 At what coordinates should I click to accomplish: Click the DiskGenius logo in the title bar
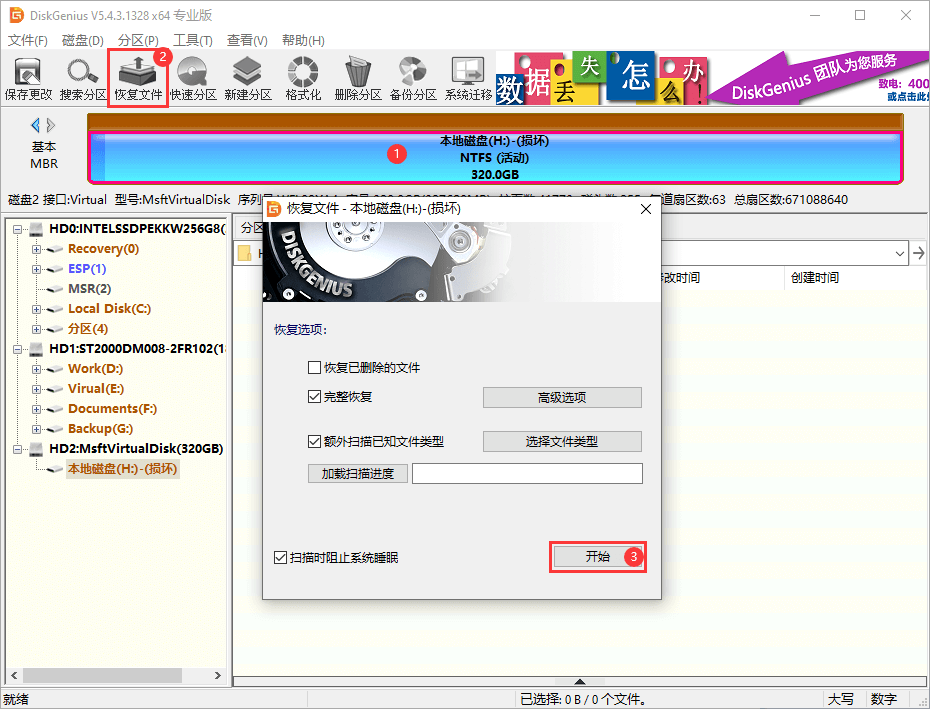tap(16, 15)
